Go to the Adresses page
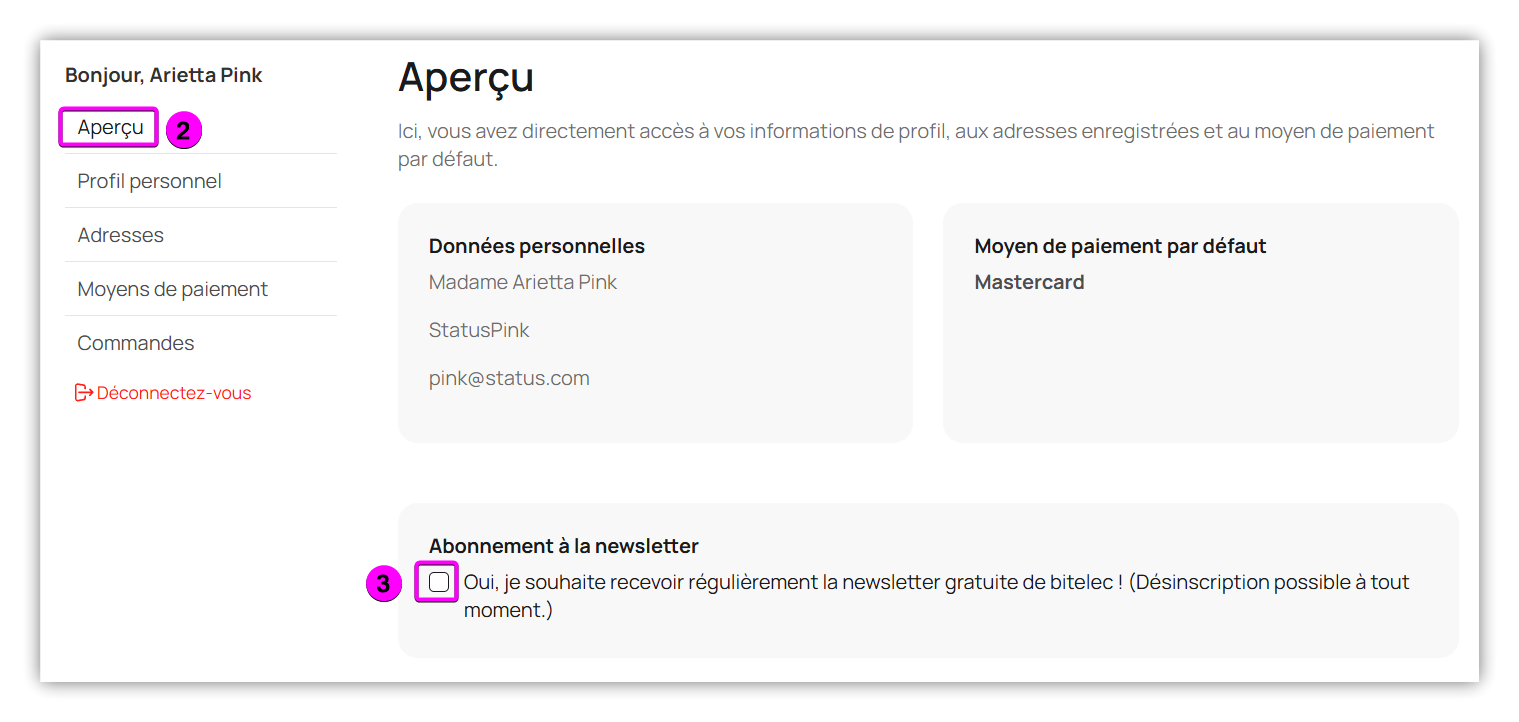Screen dimensions: 1519x722 (x=120, y=235)
